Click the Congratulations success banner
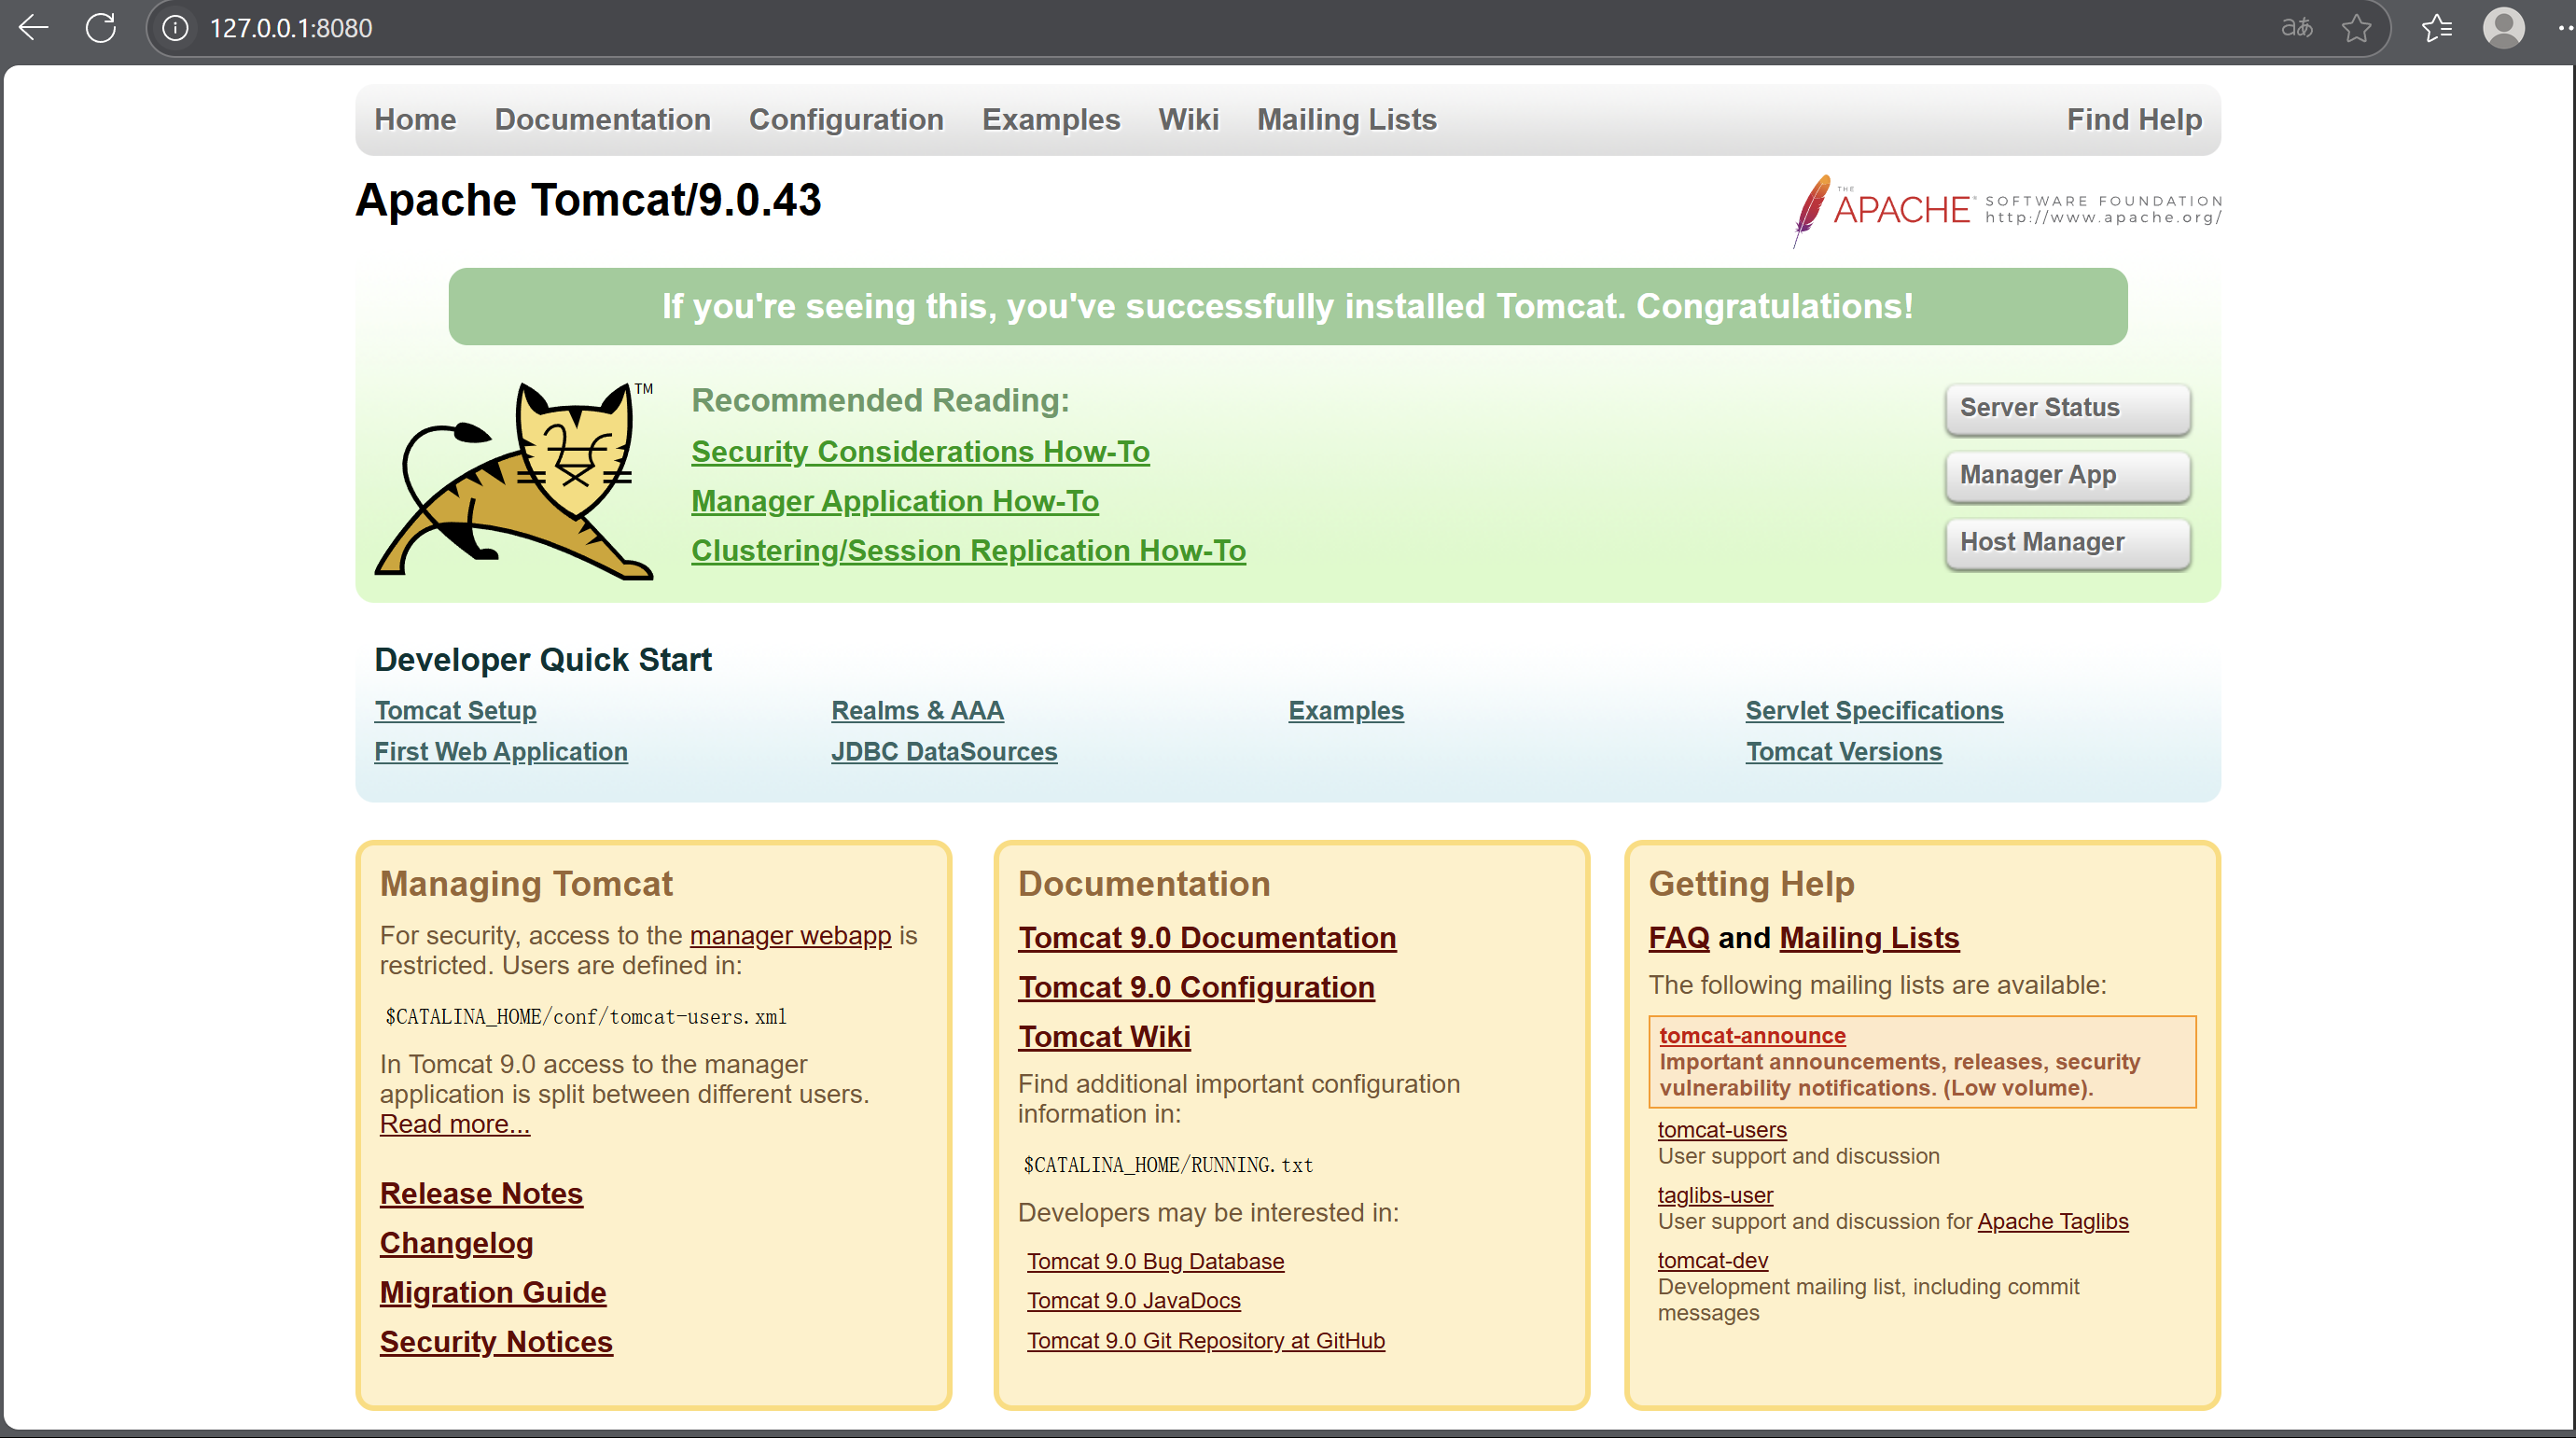Screen dimensions: 2576x1438 [x=1287, y=306]
